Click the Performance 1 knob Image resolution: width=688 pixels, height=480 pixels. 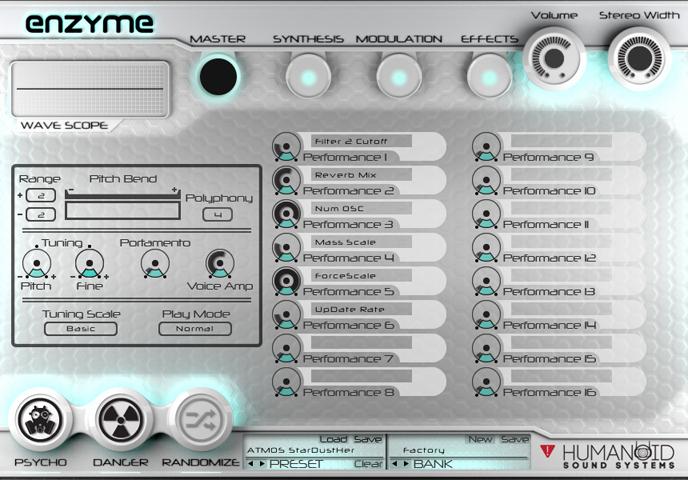[287, 147]
